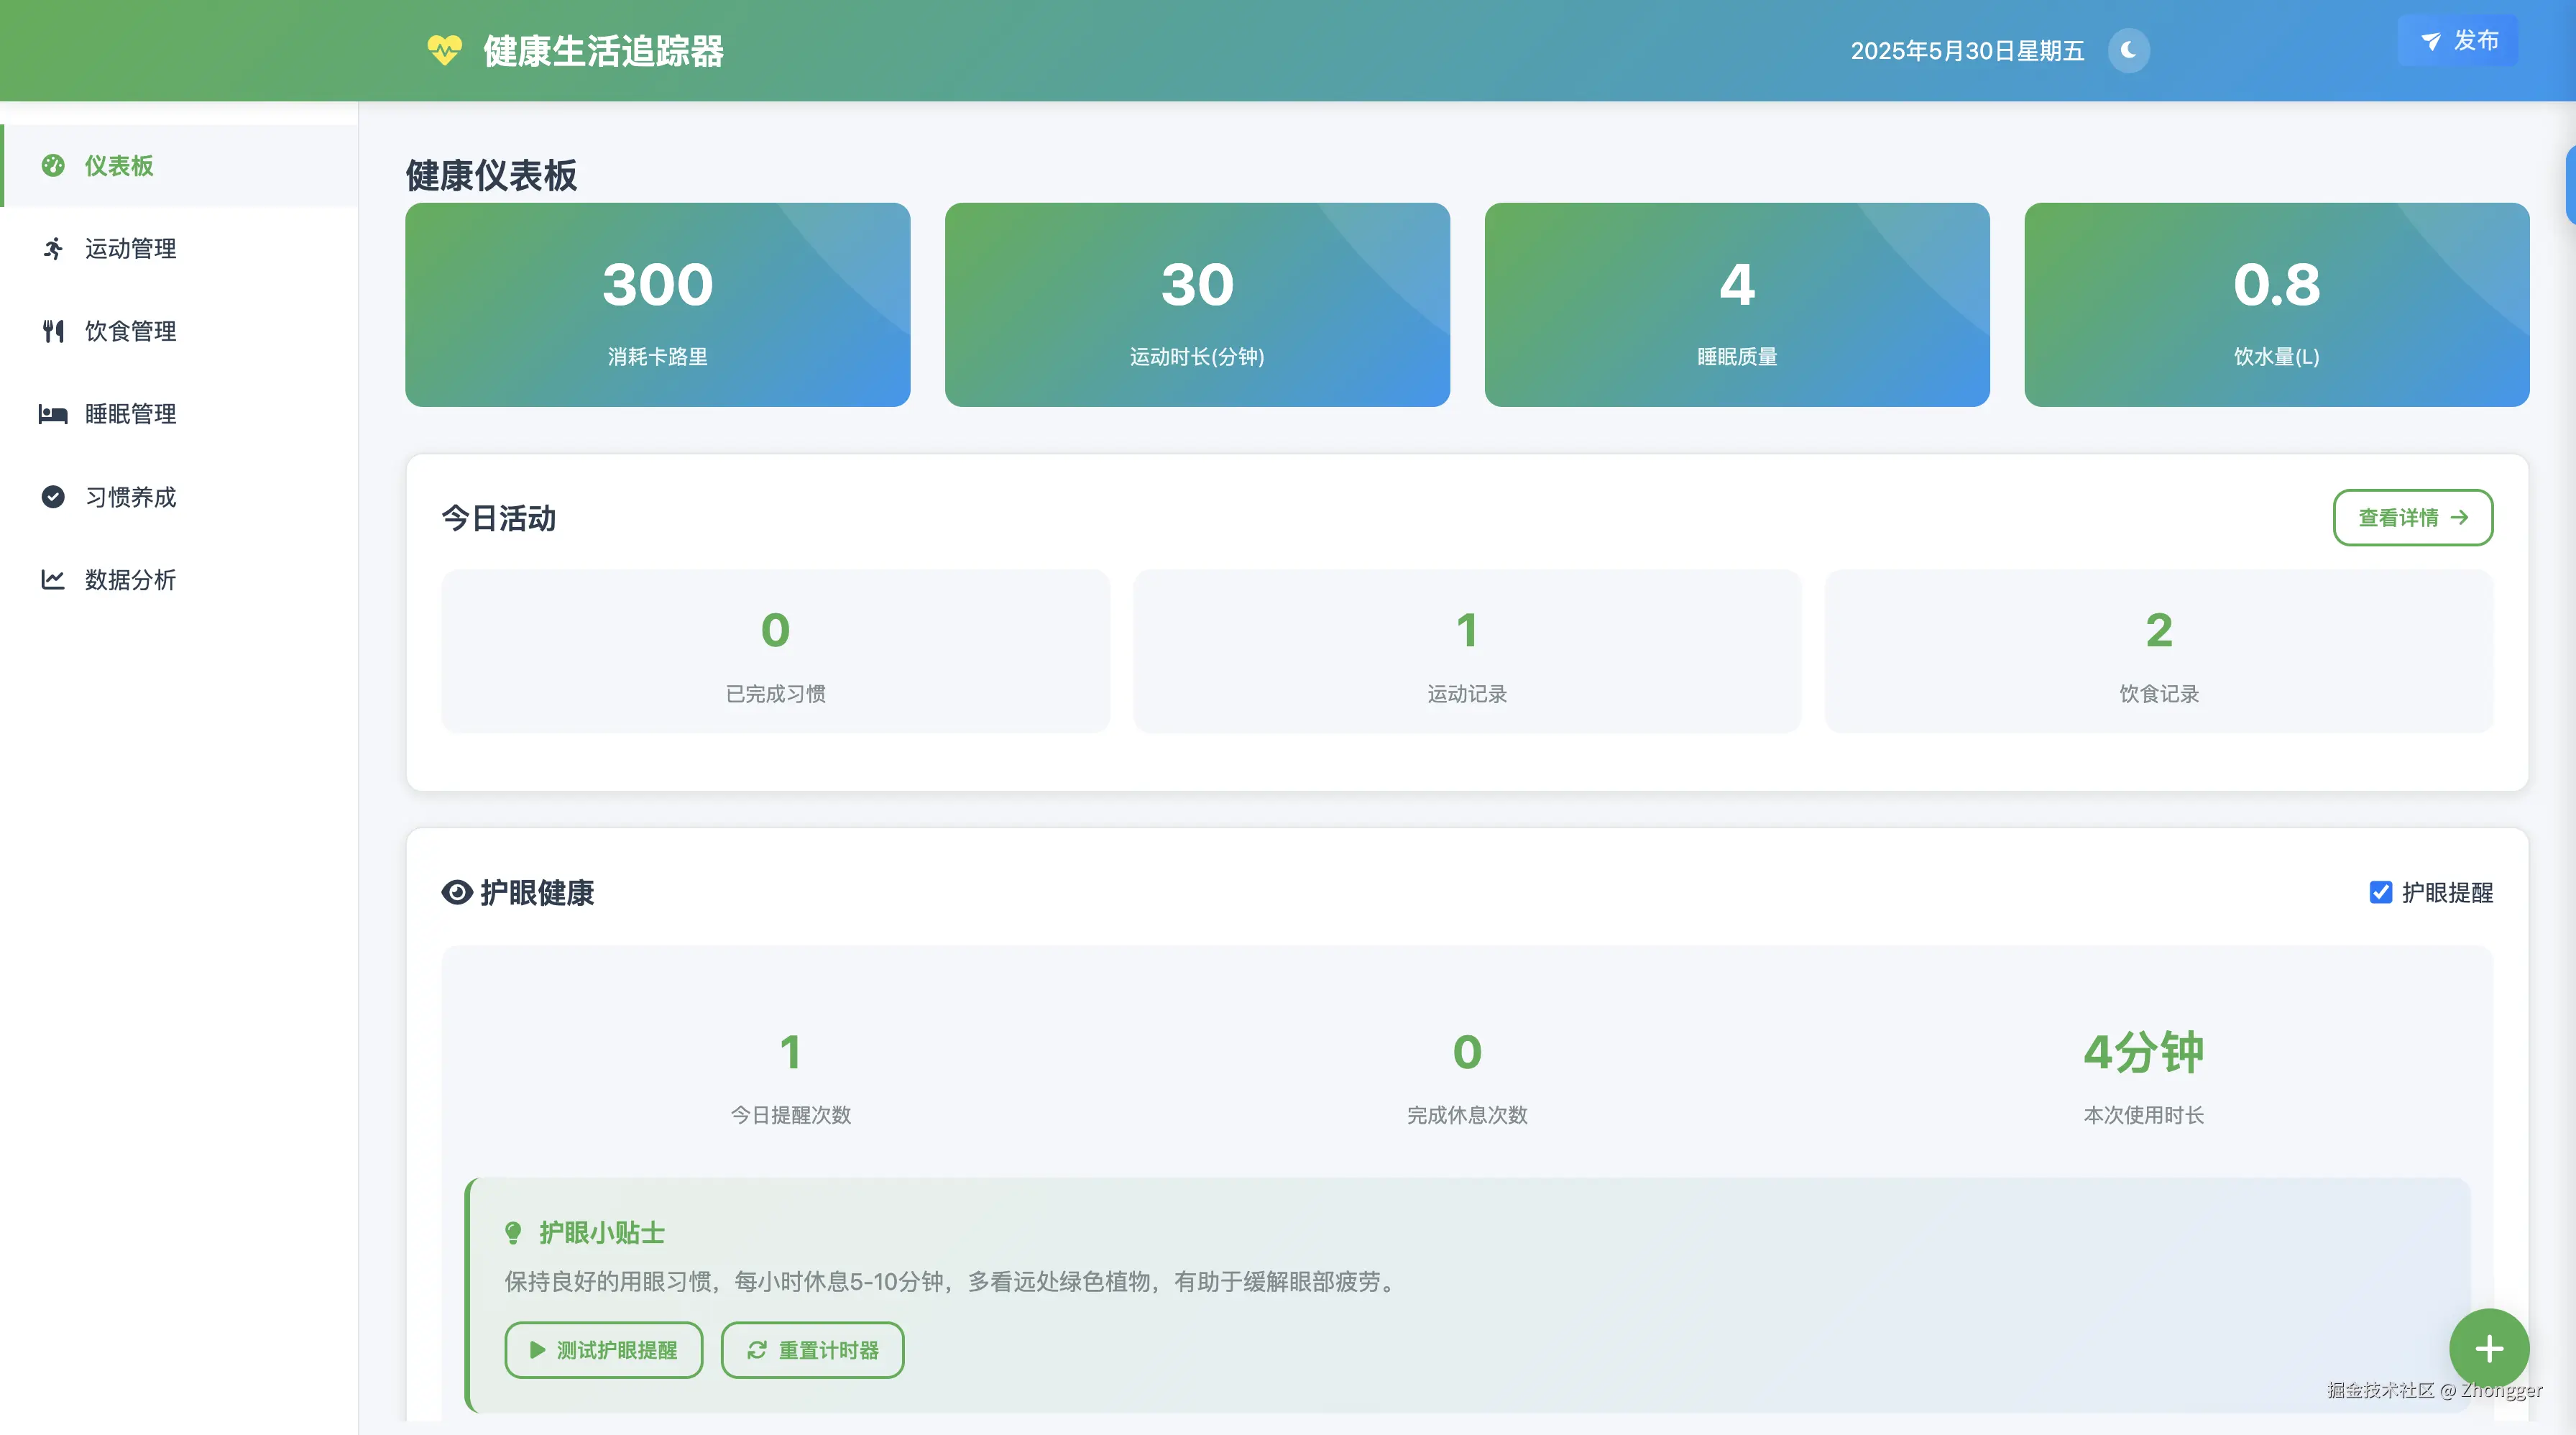Toggle dark mode with moon icon
The image size is (2576, 1435).
pos(2128,50)
